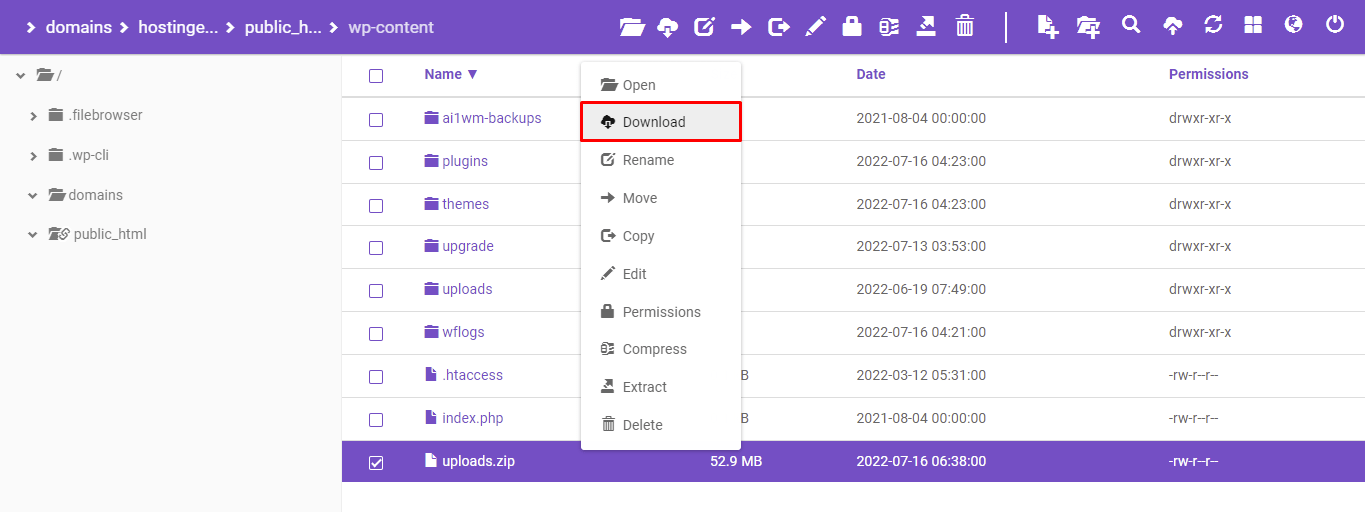The image size is (1365, 512).
Task: Select public_html in the folder tree
Action: tap(110, 234)
